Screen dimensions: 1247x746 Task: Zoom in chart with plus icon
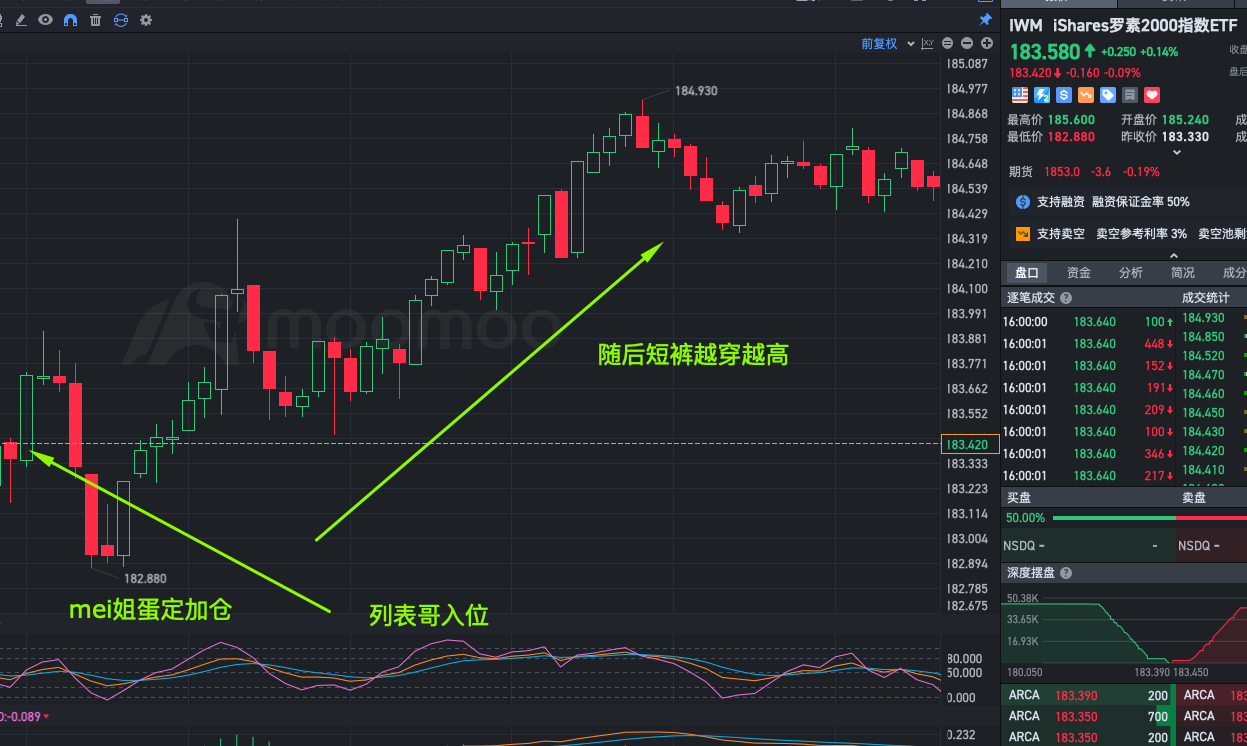pyautogui.click(x=986, y=44)
